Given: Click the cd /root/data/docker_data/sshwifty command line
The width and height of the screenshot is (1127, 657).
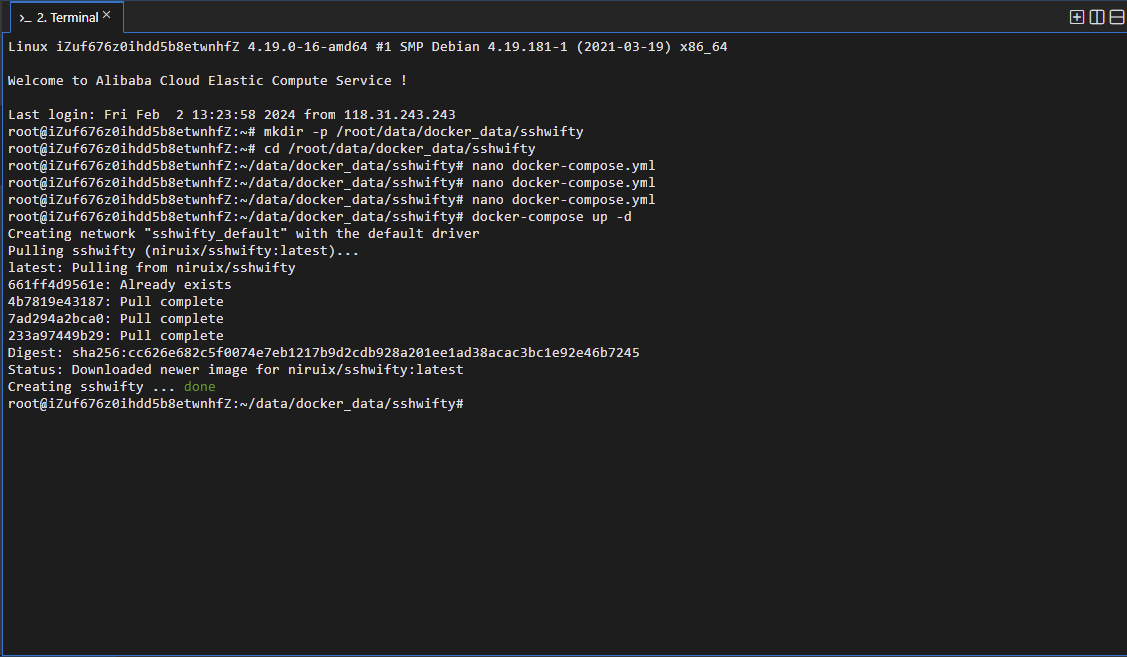Looking at the screenshot, I should point(272,149).
